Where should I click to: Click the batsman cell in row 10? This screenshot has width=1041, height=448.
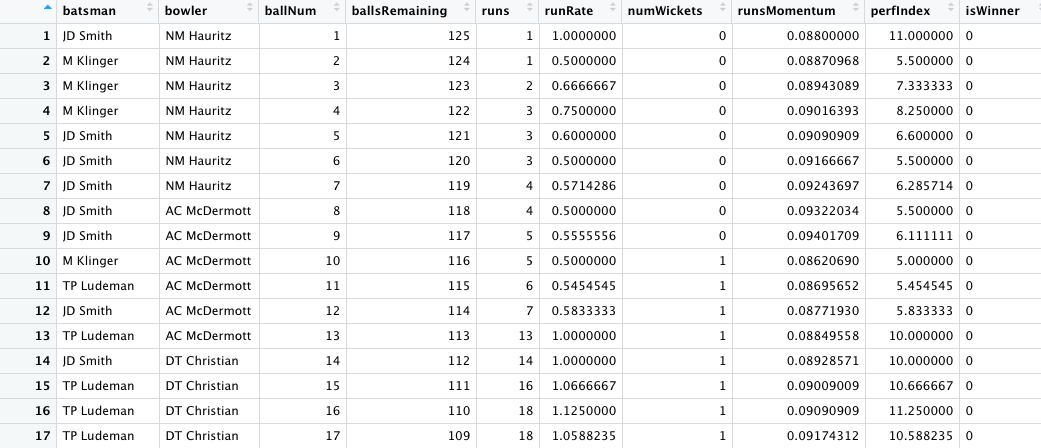pyautogui.click(x=90, y=261)
